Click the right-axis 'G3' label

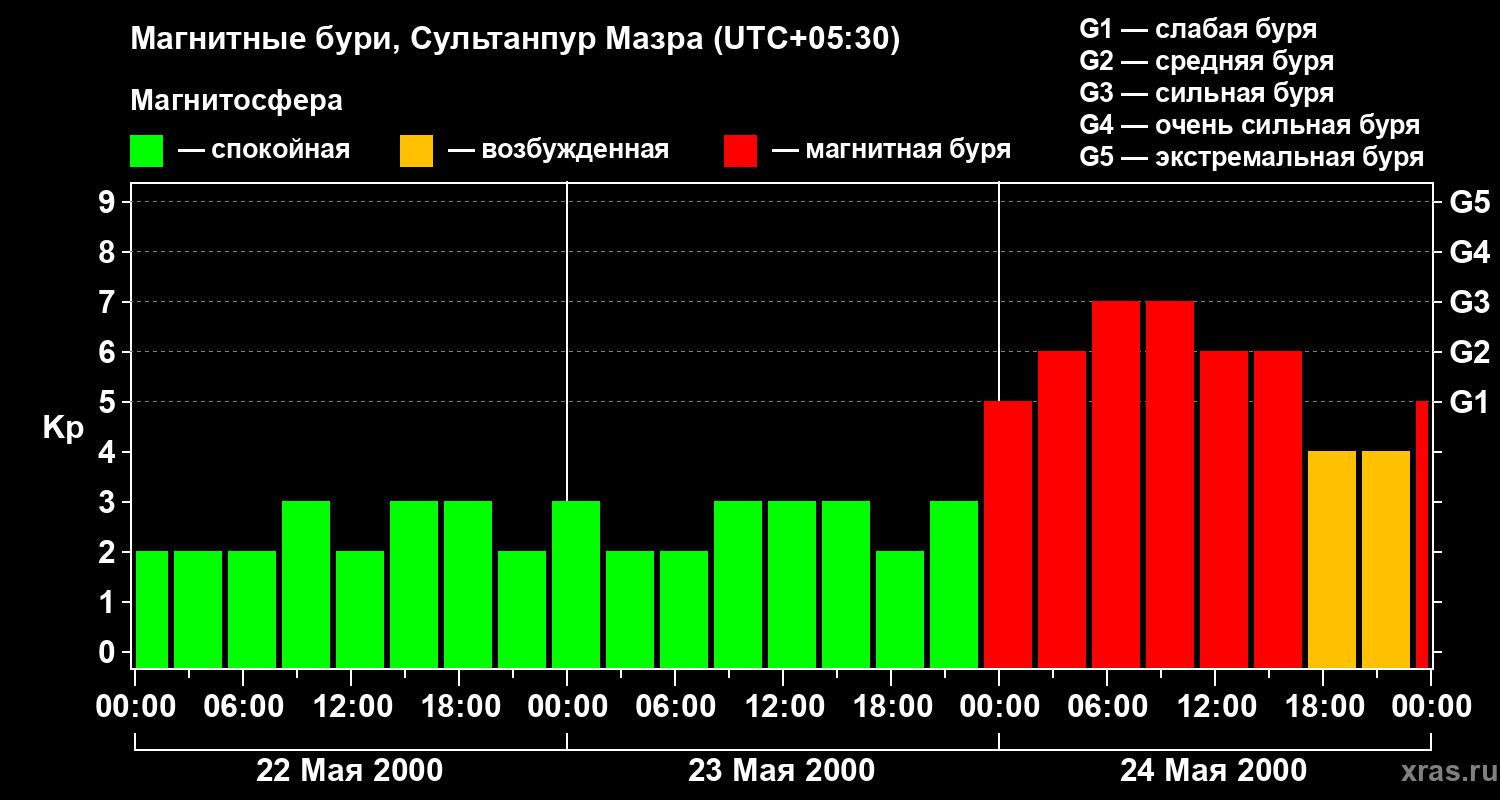pos(1469,302)
